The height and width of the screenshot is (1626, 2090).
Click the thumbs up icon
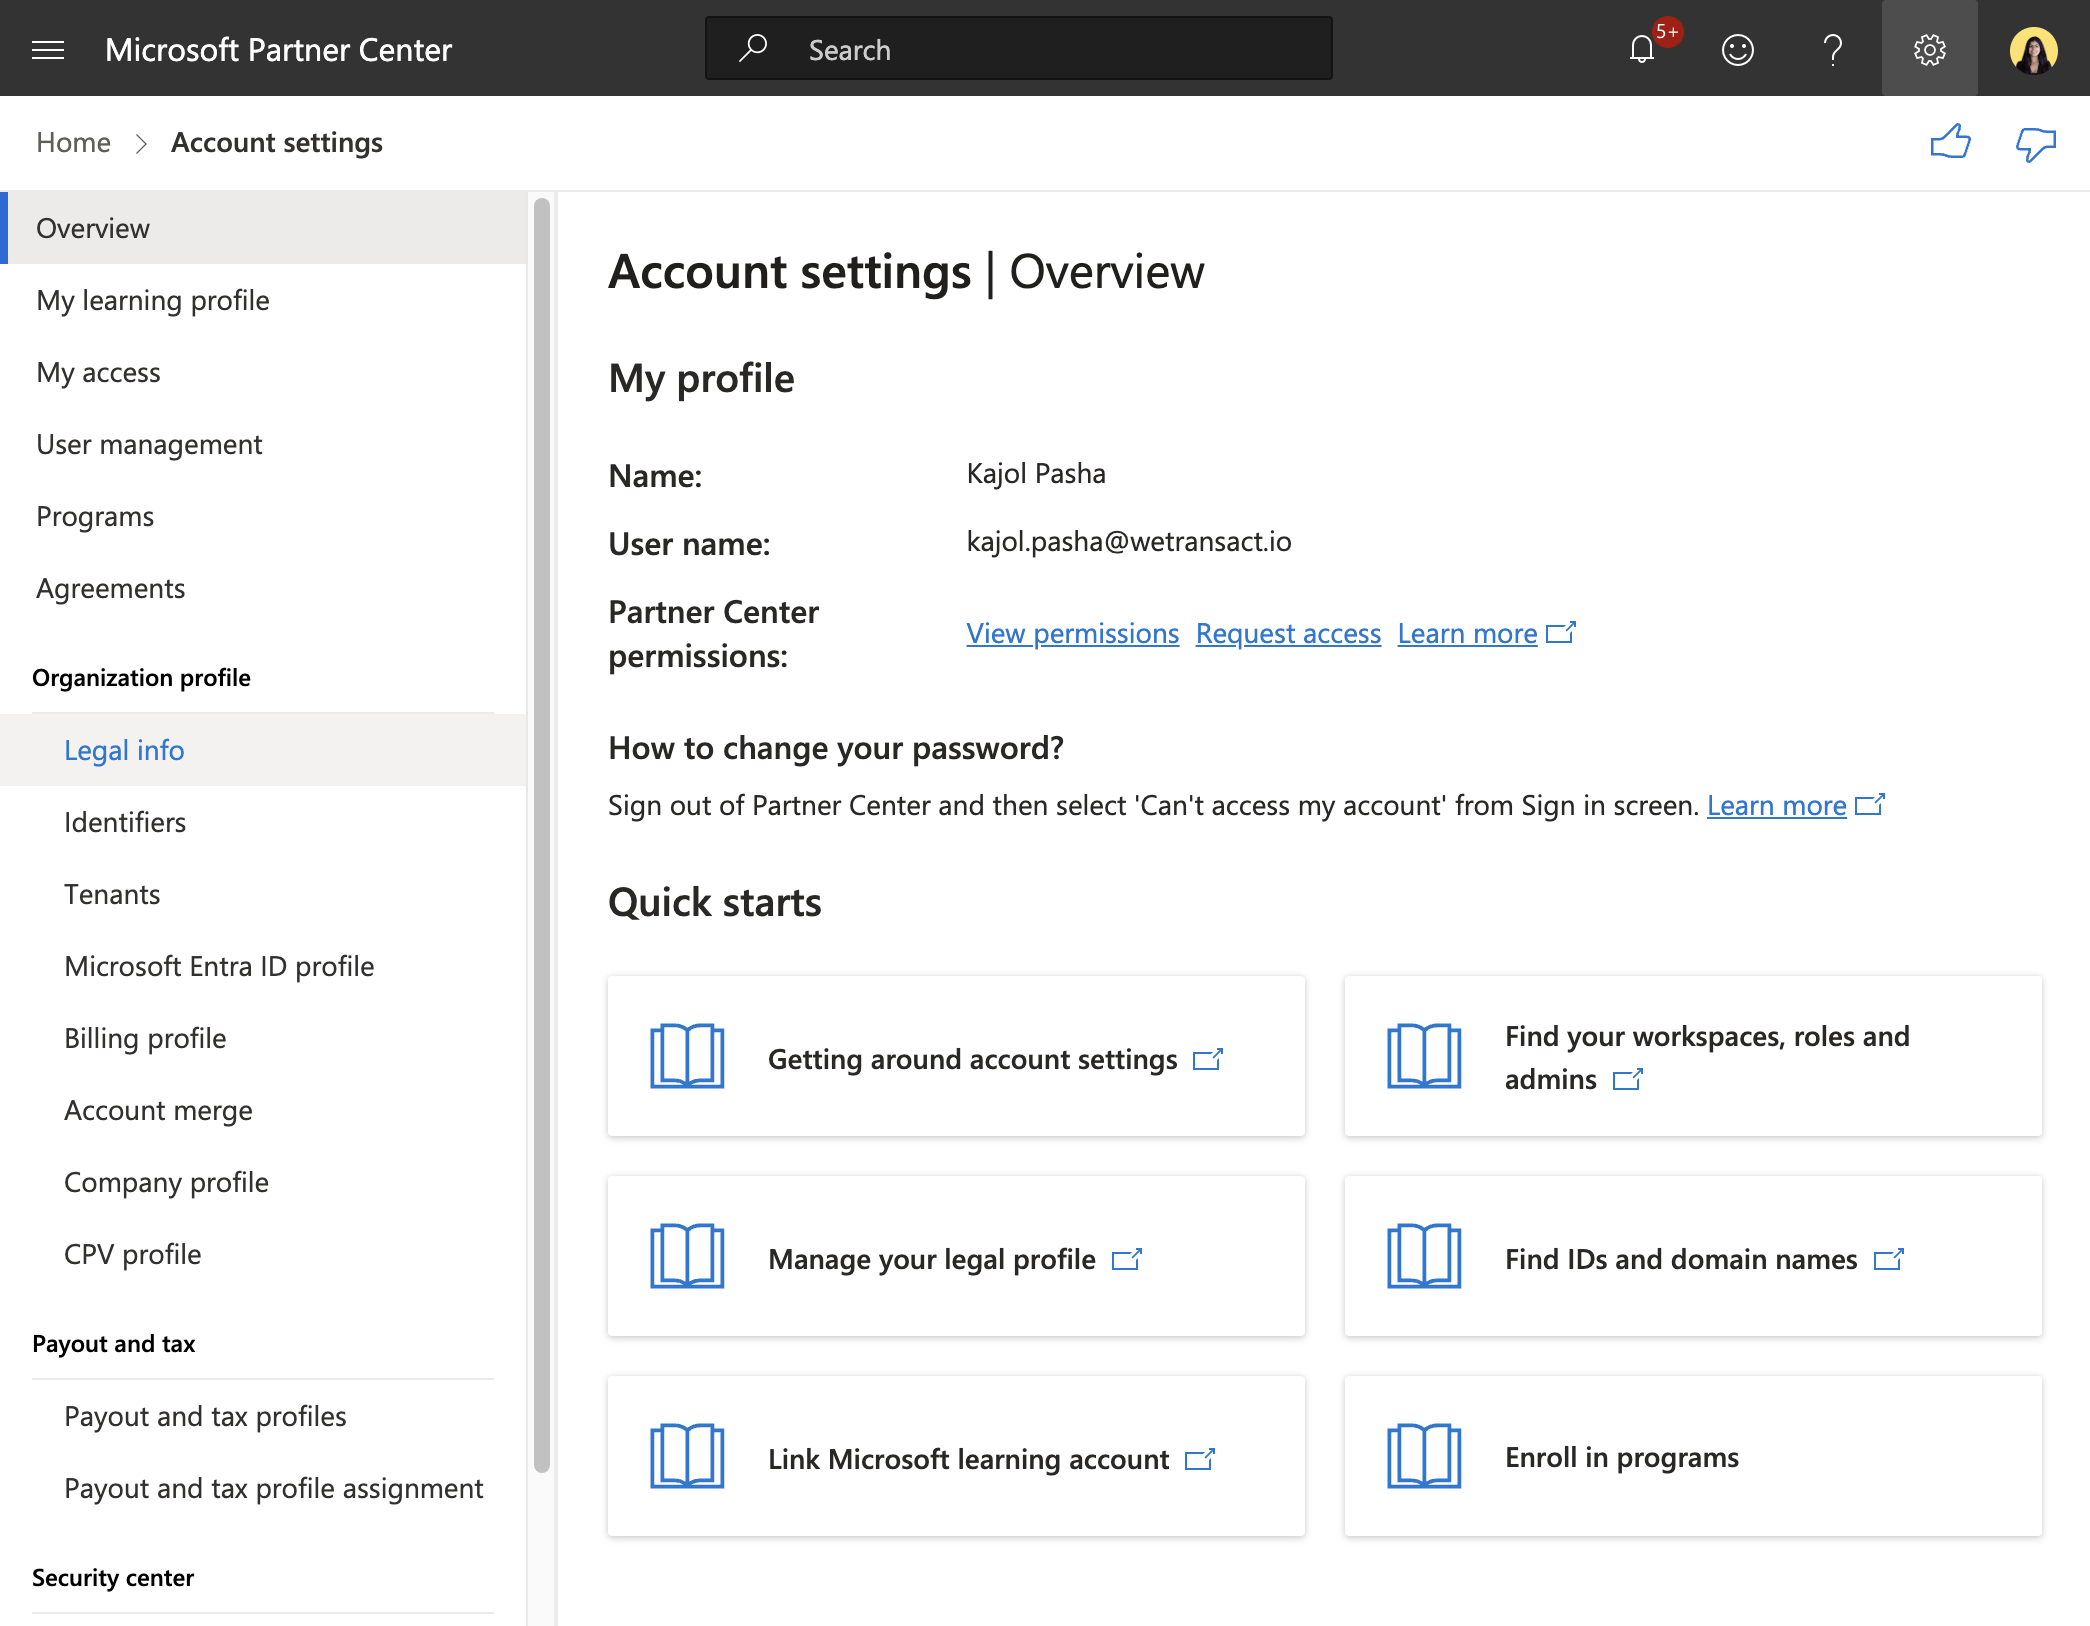click(1950, 143)
